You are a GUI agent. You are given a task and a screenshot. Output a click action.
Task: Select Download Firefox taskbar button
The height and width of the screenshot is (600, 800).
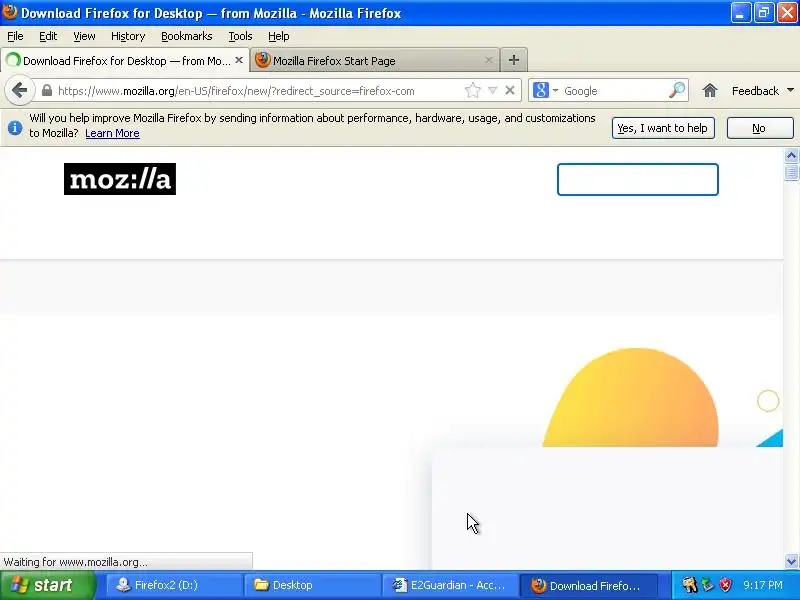pos(588,585)
